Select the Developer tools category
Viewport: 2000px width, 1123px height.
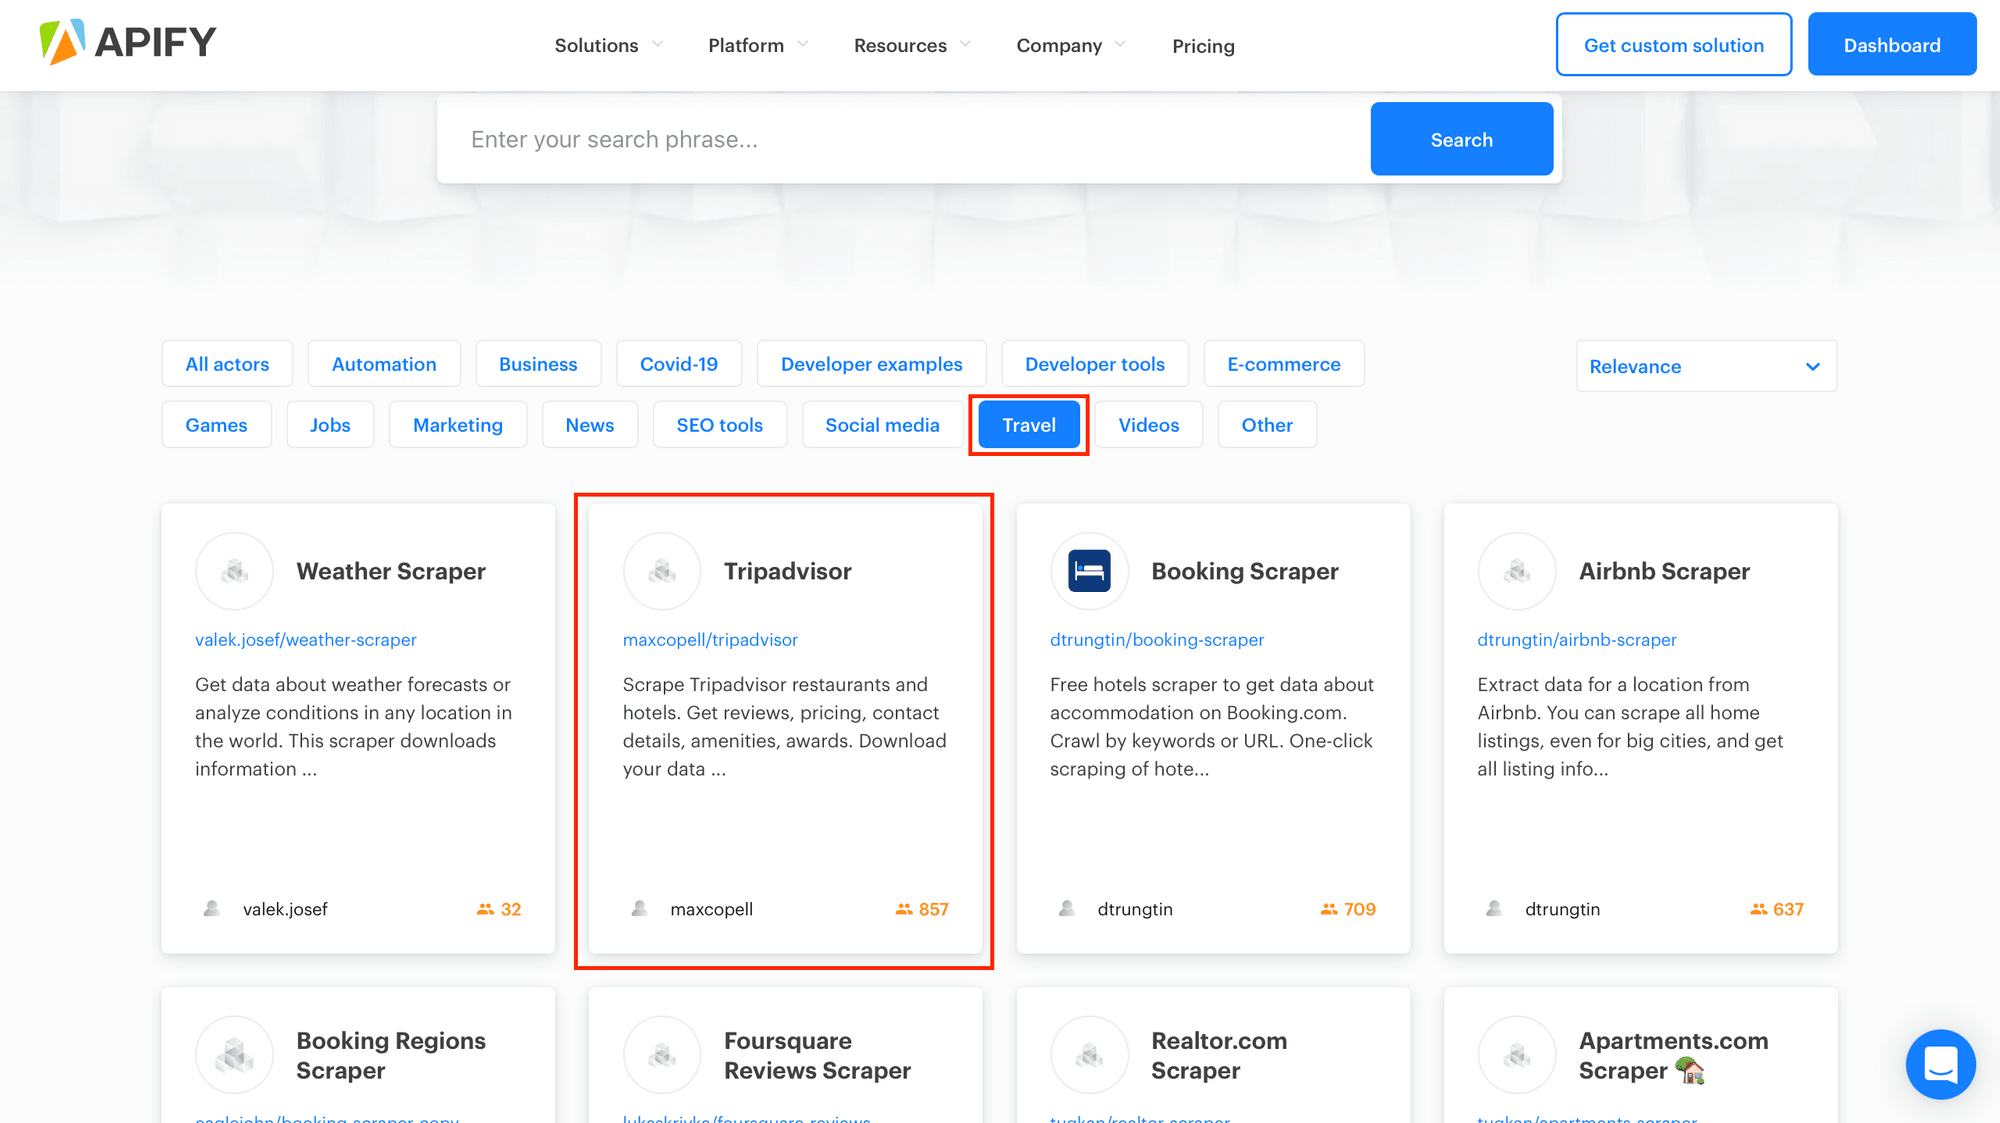click(1095, 364)
